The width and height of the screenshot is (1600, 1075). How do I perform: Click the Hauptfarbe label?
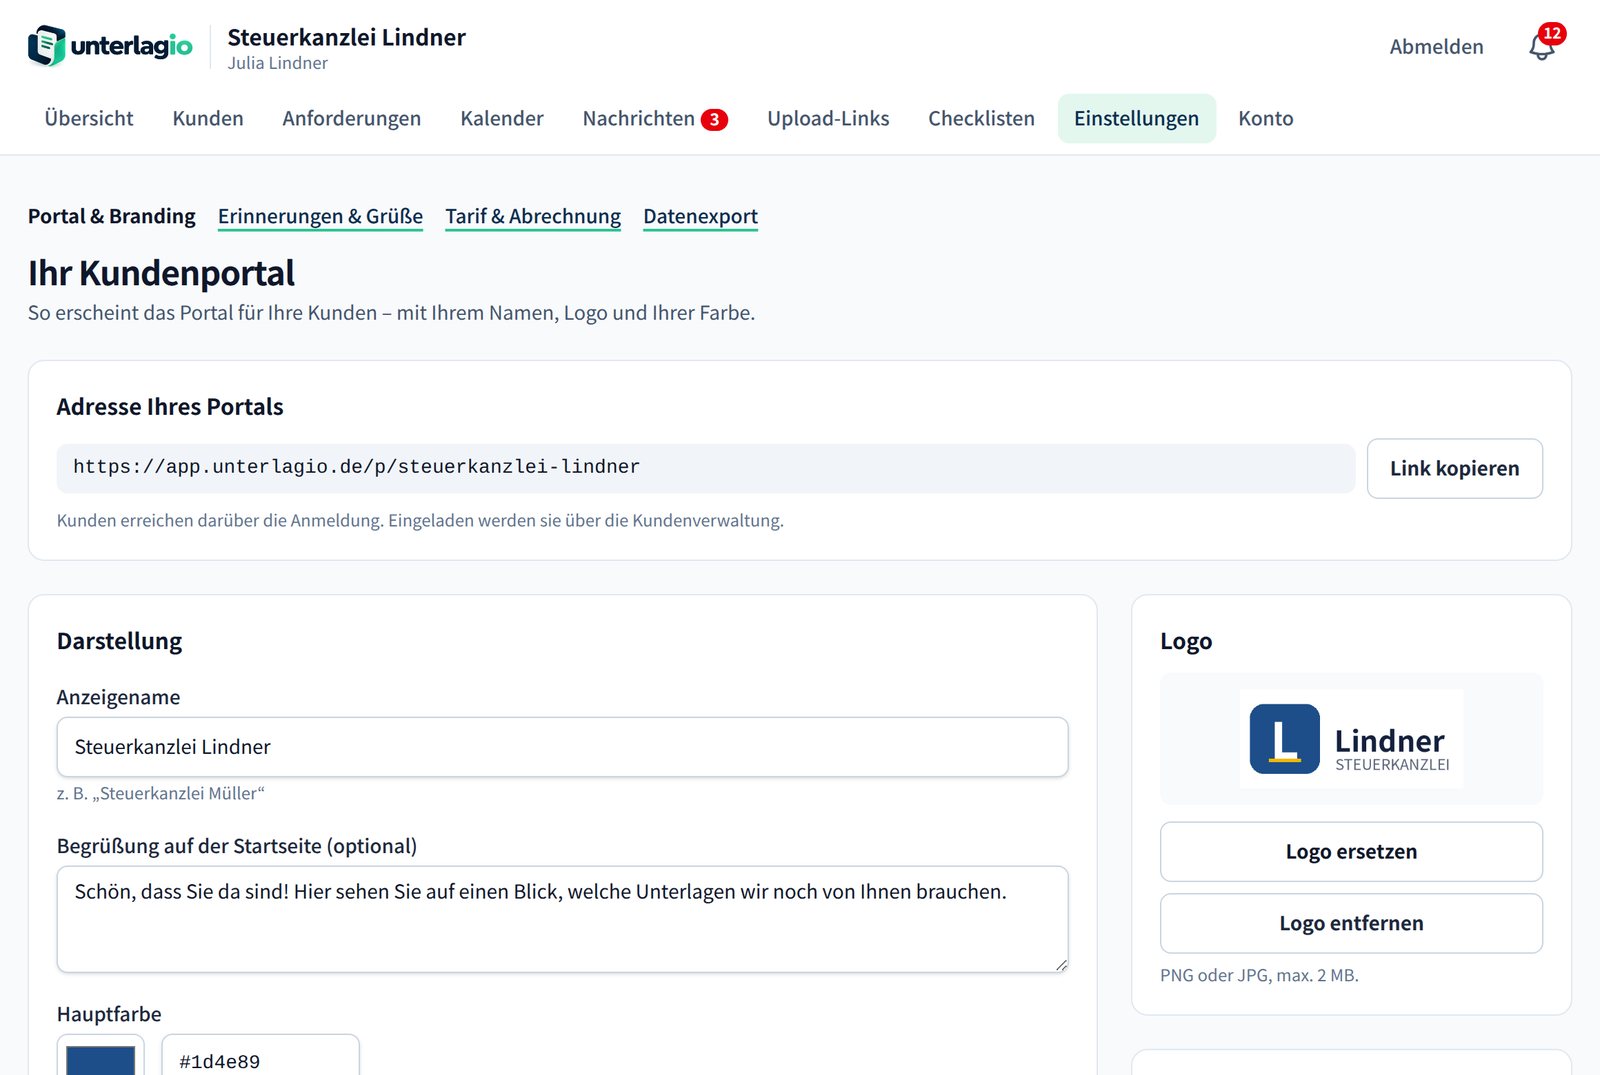point(109,1014)
